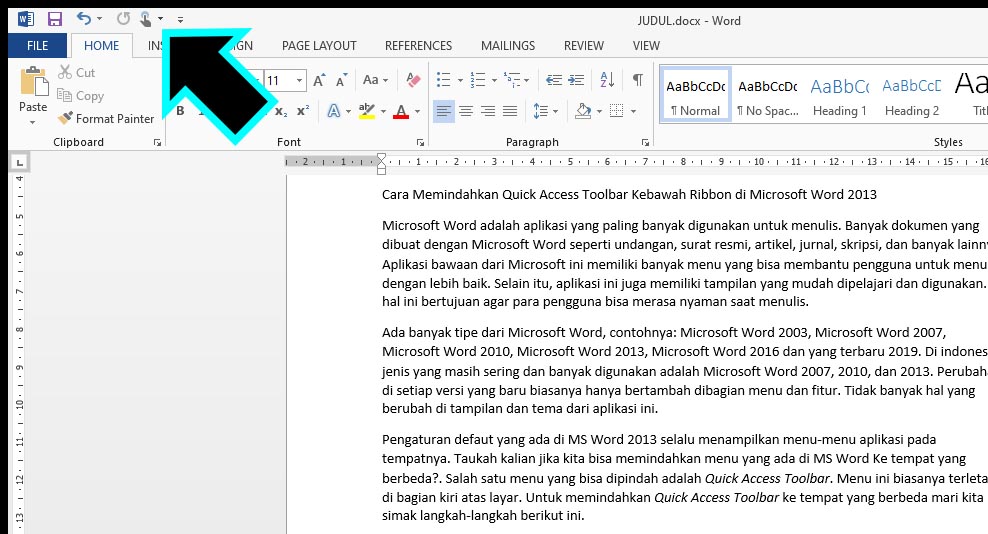Screen dimensions: 988x534
Task: Open the Change Case menu
Action: tap(376, 80)
